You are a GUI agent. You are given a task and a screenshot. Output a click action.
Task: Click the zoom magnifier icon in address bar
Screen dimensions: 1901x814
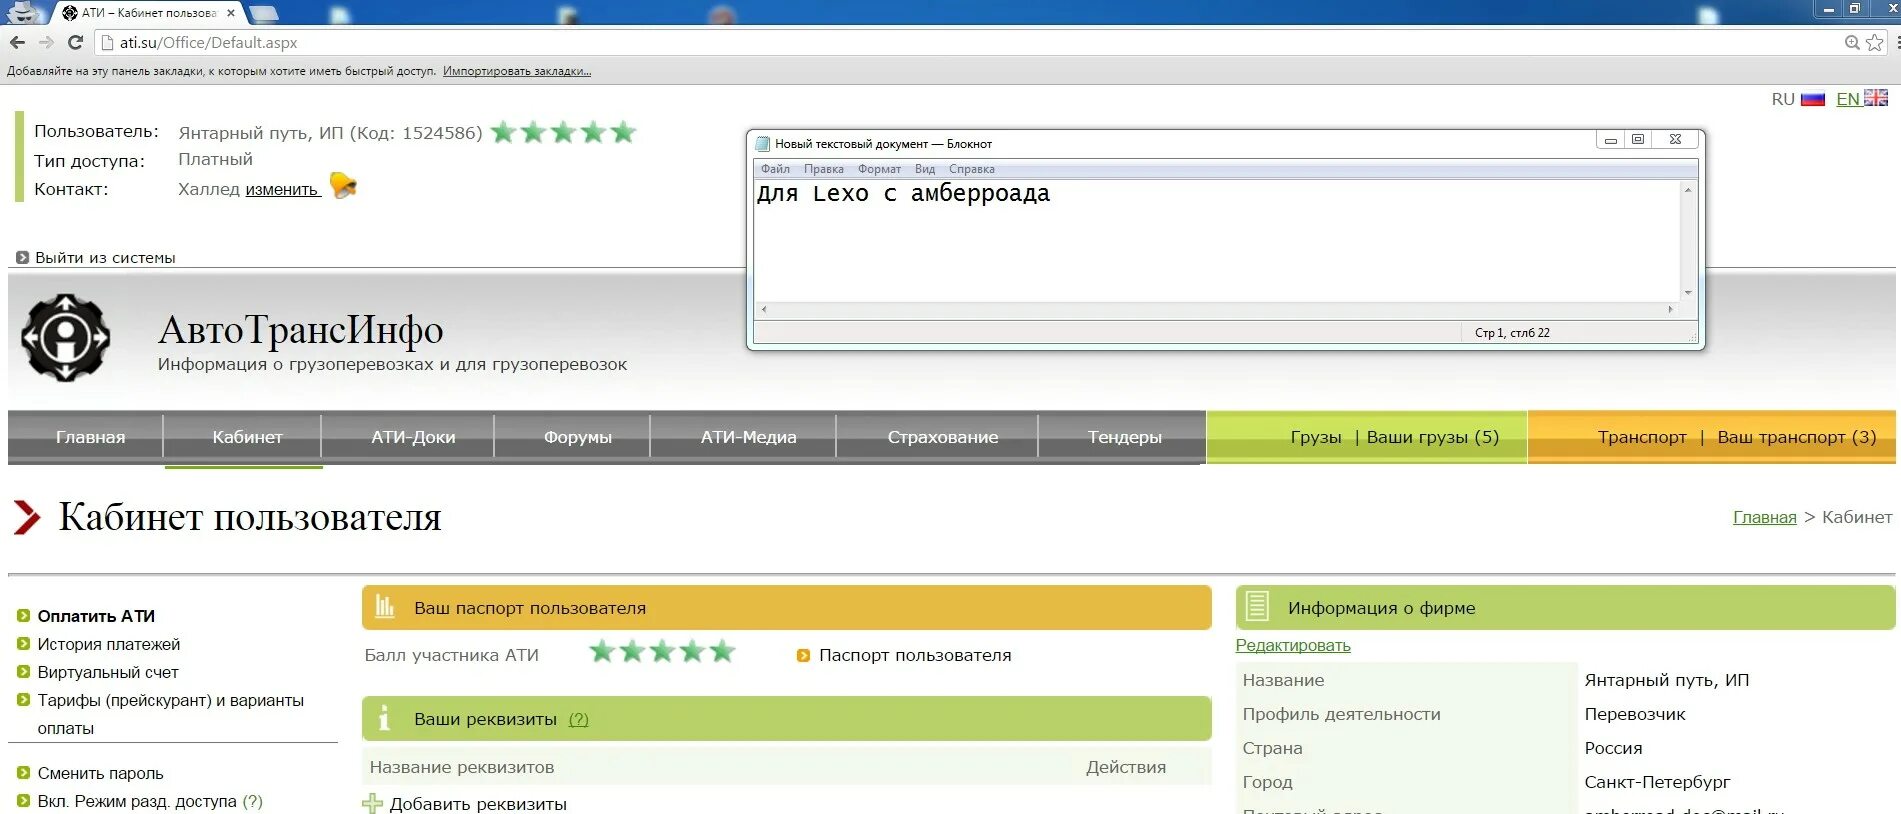pos(1852,42)
